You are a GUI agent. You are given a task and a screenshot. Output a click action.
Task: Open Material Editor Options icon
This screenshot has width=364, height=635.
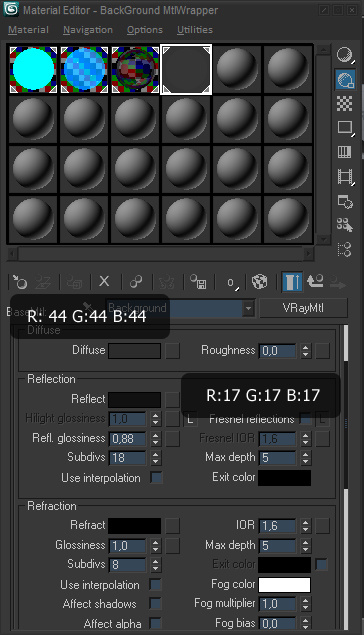[345, 201]
